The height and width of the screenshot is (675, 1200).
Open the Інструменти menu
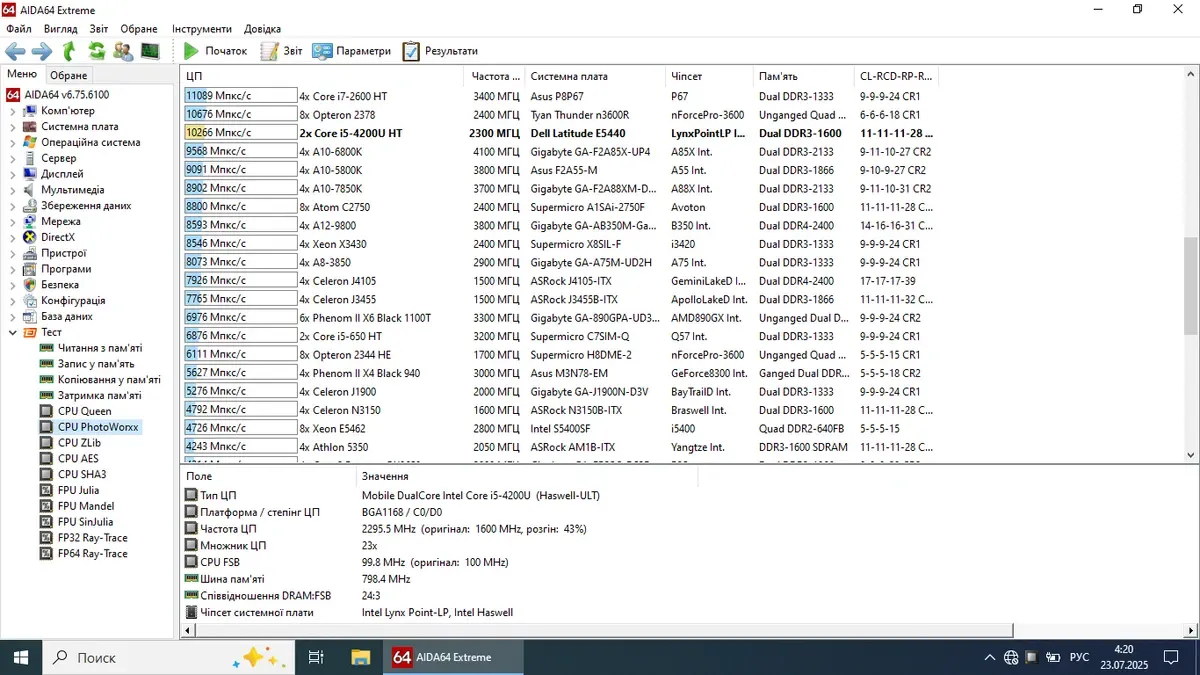(201, 29)
